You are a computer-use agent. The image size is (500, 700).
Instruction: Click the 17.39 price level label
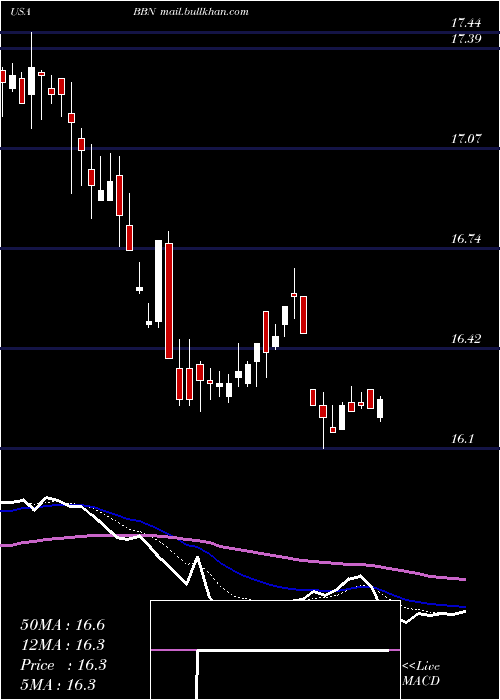[466, 39]
